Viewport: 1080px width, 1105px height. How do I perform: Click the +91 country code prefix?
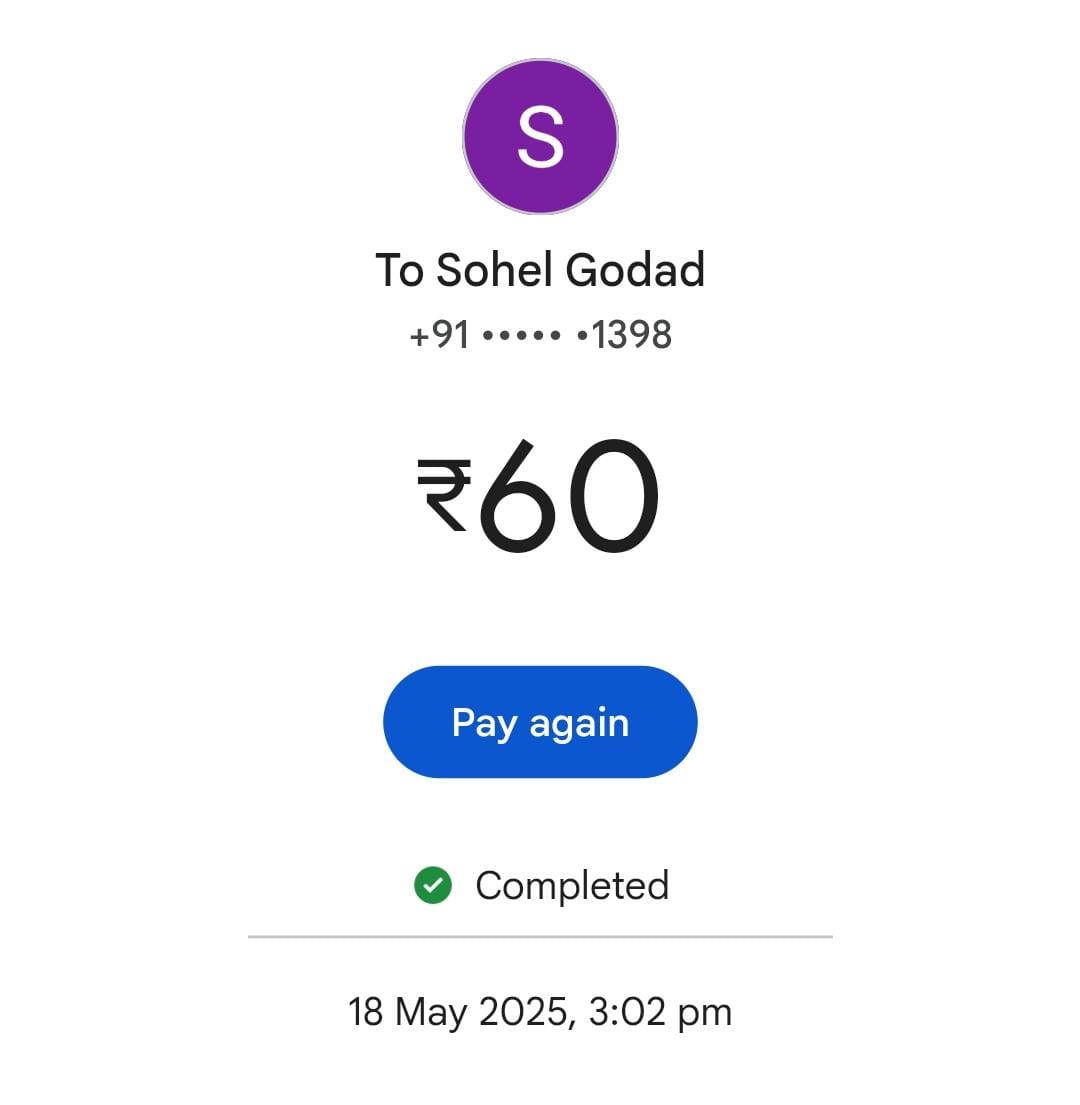(440, 335)
